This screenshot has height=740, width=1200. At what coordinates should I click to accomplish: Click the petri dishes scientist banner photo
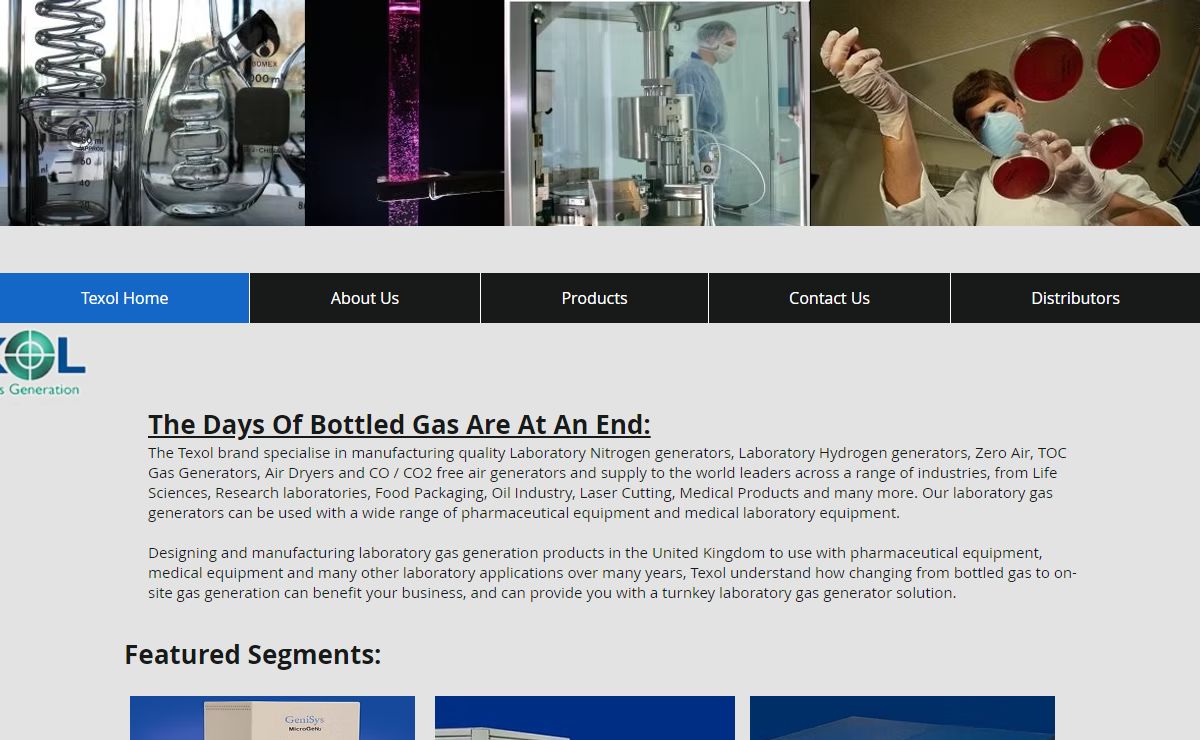coord(1005,113)
